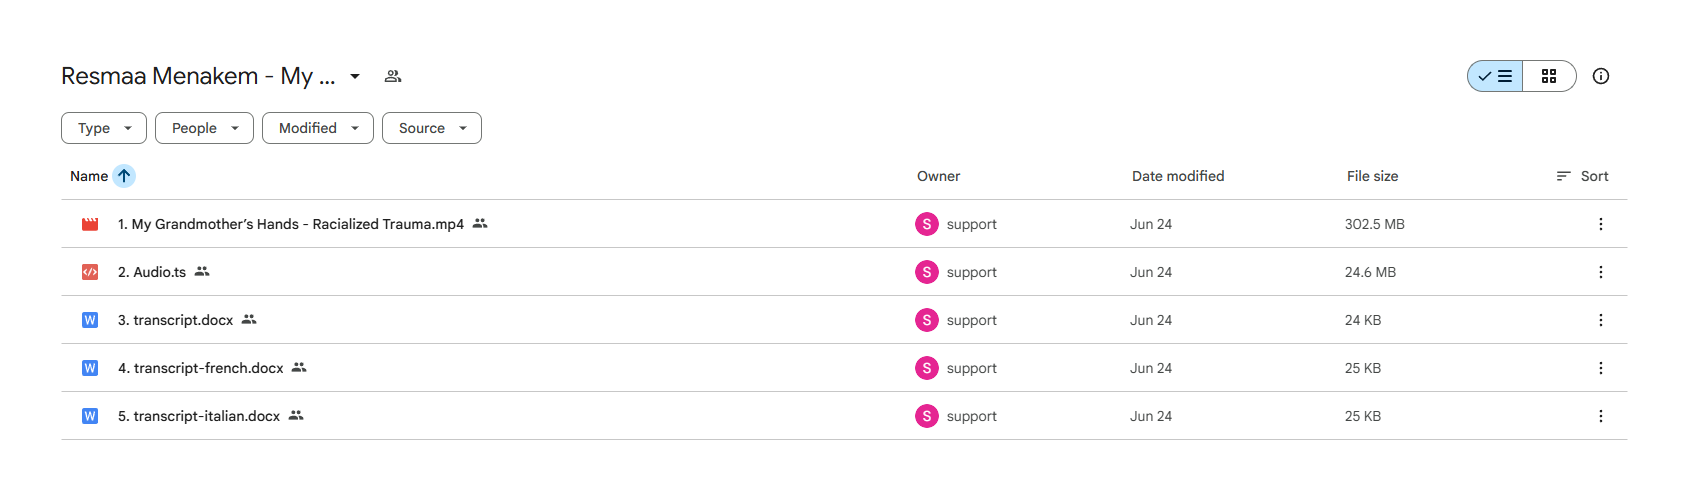Open more actions for transcript-french.docx
This screenshot has width=1700, height=500.
pos(1601,368)
